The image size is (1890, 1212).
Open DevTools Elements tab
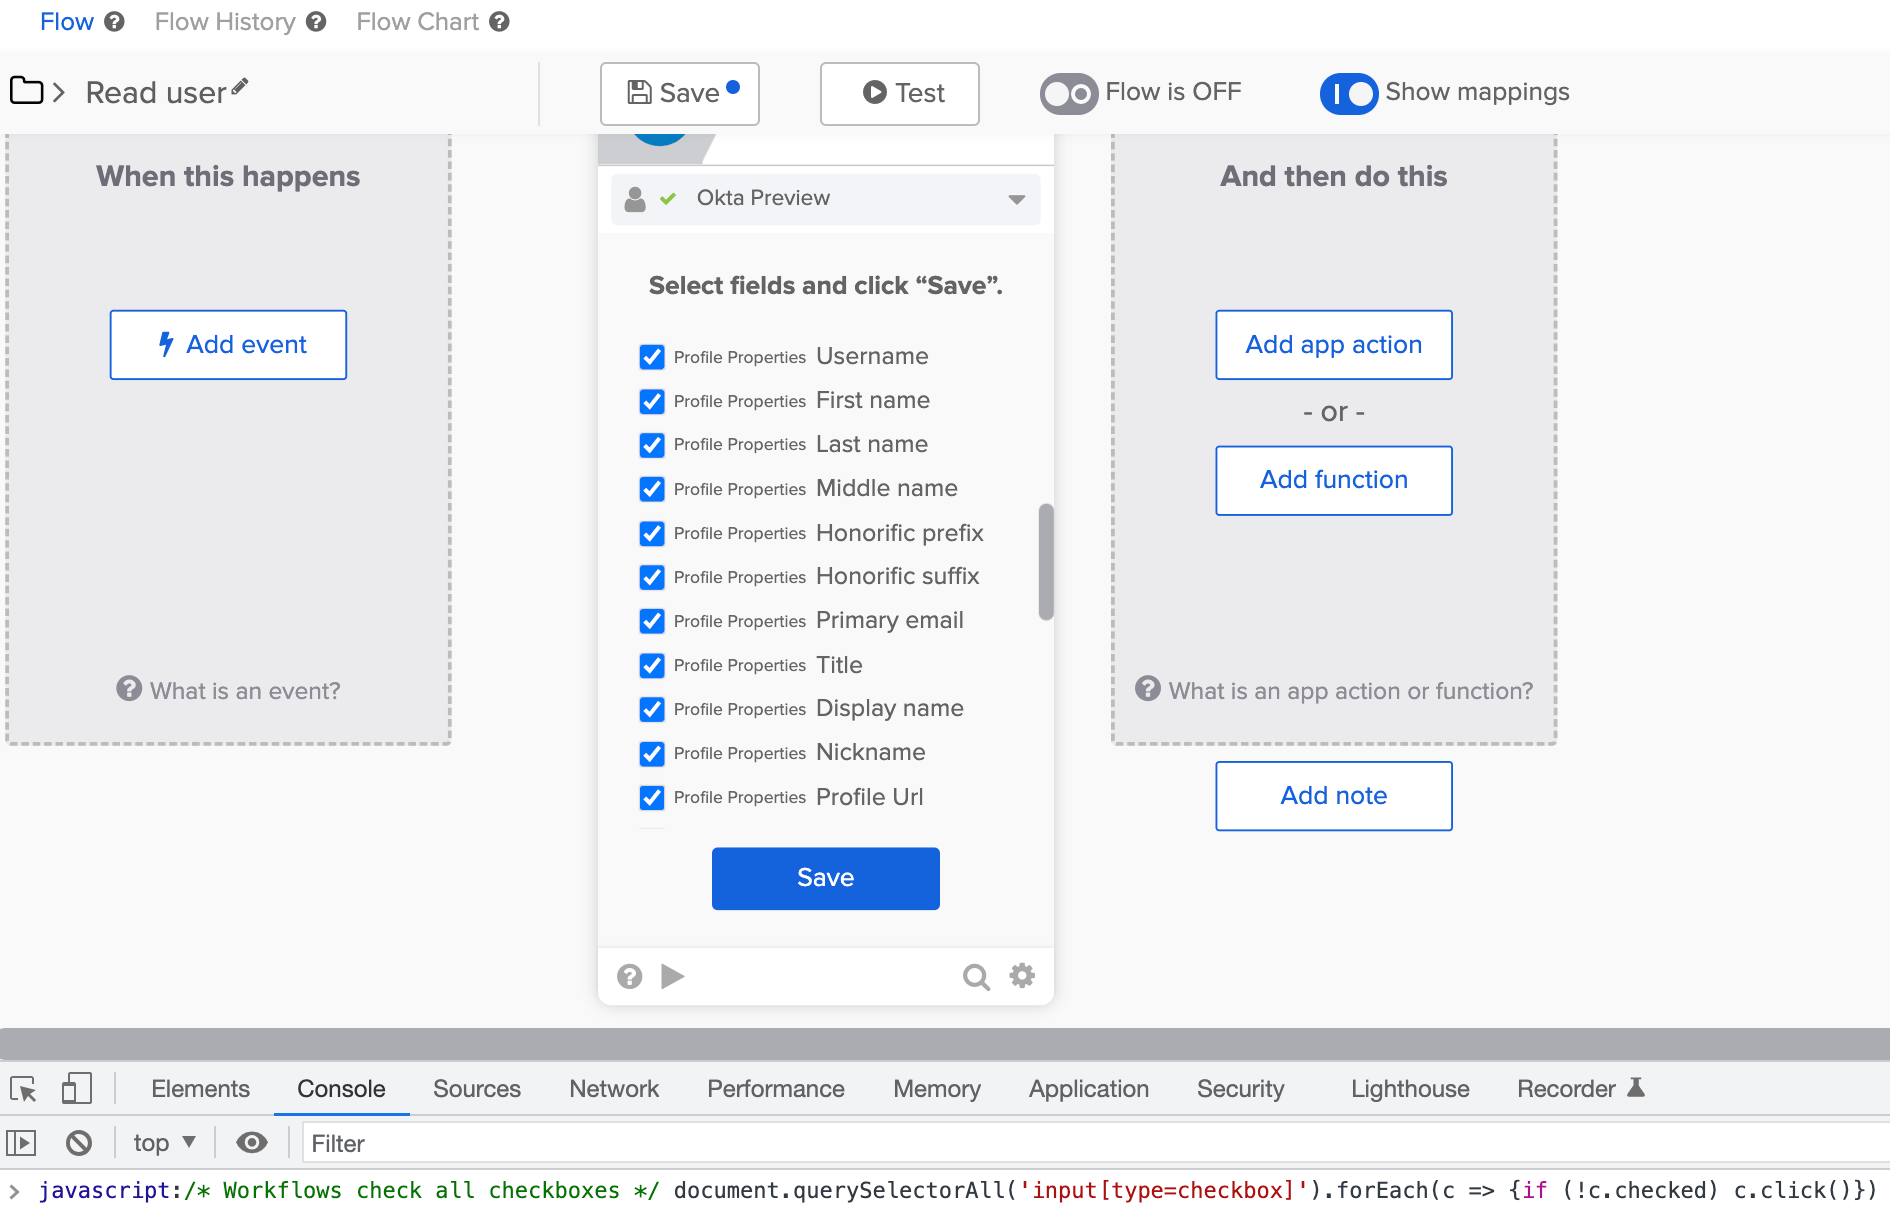[200, 1089]
